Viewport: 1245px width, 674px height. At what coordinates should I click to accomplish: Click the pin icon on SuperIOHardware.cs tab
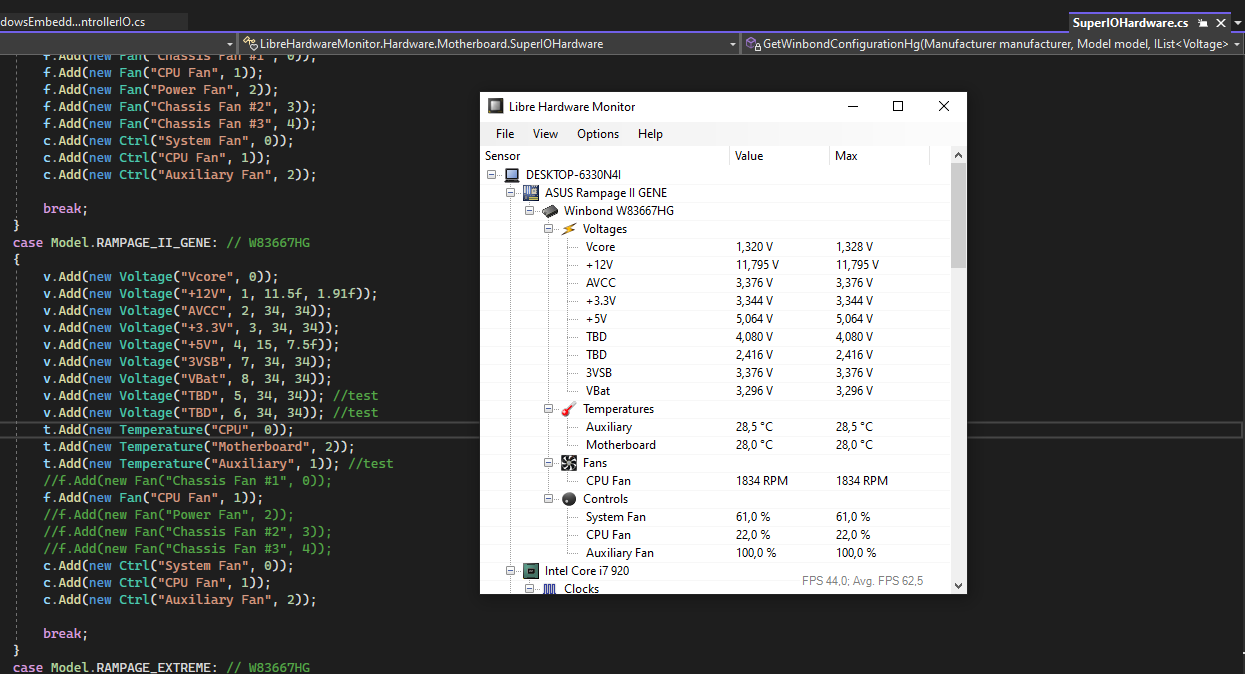[x=1203, y=22]
